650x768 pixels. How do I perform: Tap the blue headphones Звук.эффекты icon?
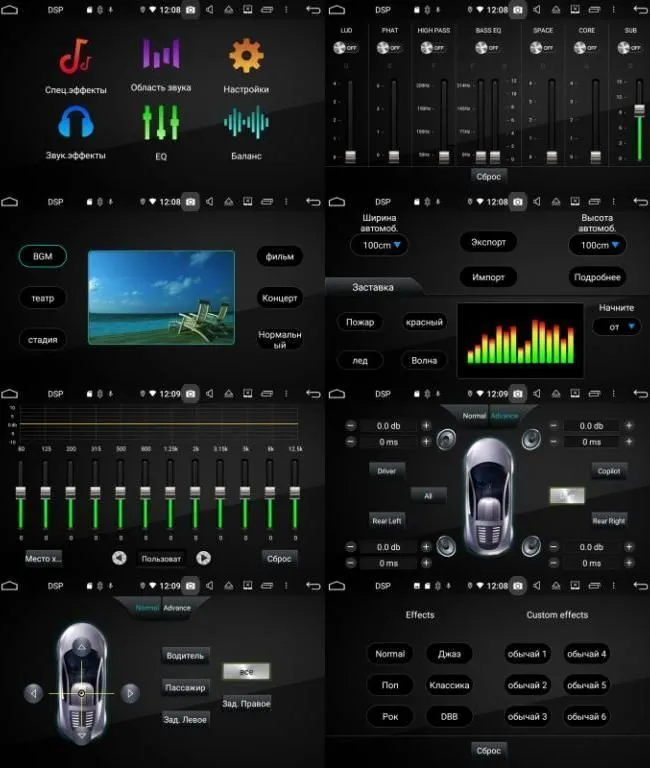[x=75, y=123]
